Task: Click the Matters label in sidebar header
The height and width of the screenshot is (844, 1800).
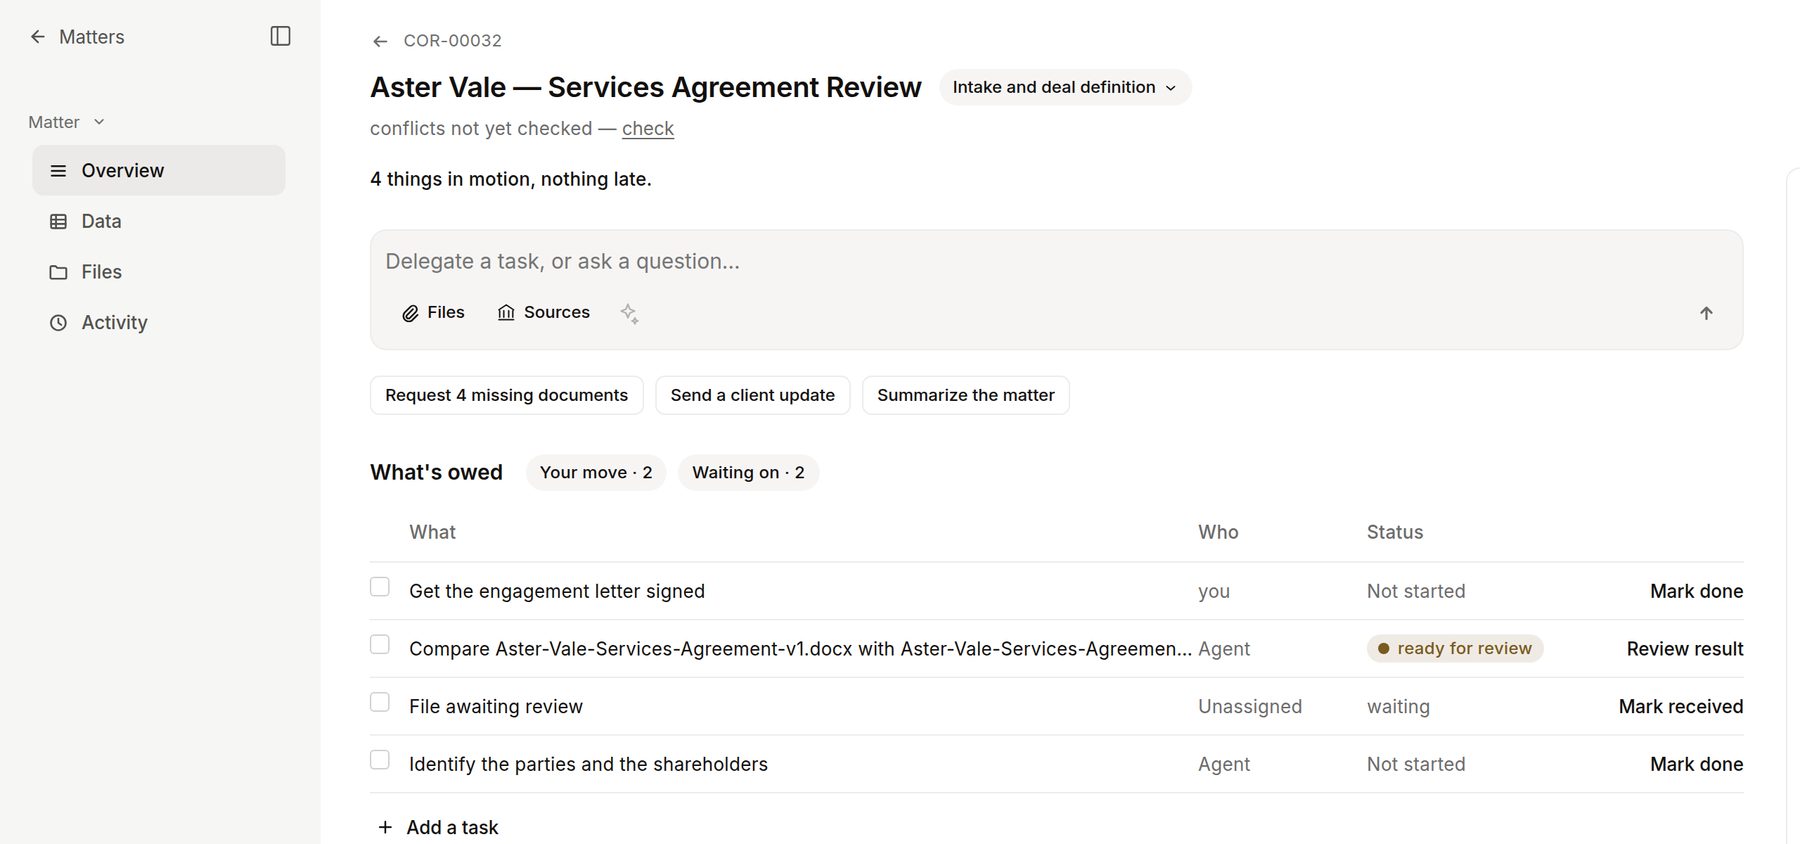Action: pyautogui.click(x=92, y=37)
